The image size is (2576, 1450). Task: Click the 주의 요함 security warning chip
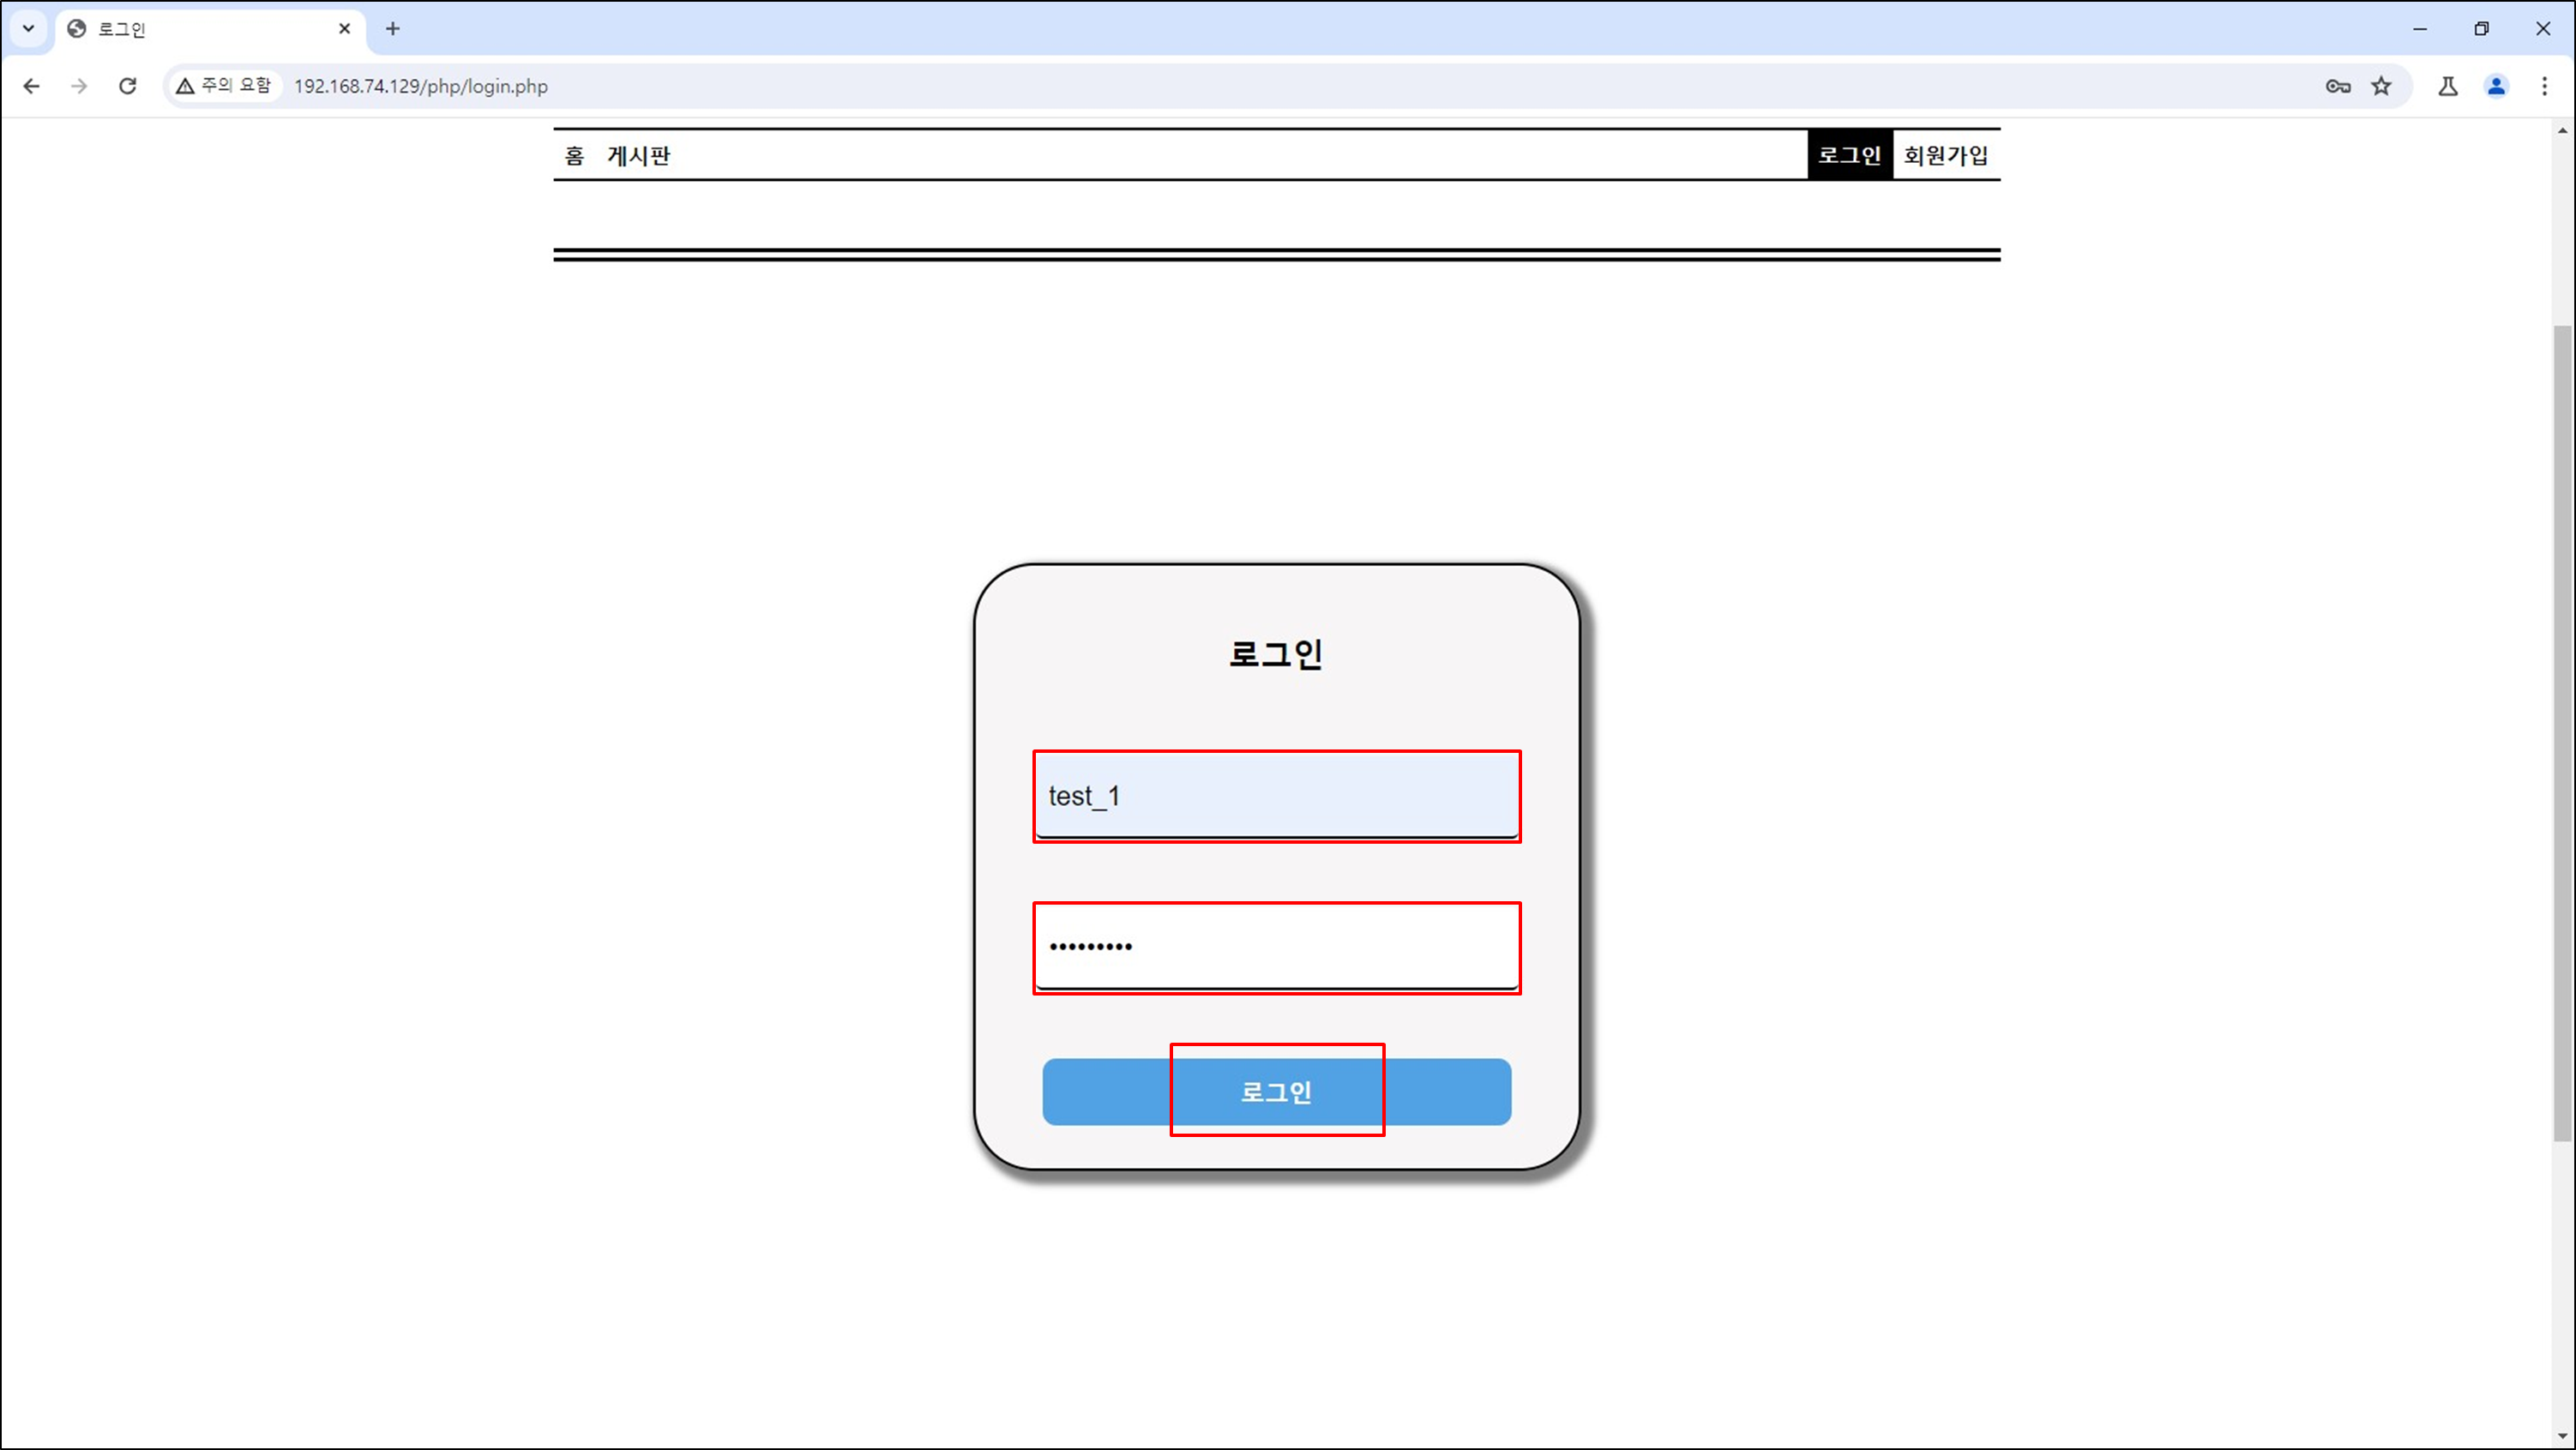coord(224,86)
